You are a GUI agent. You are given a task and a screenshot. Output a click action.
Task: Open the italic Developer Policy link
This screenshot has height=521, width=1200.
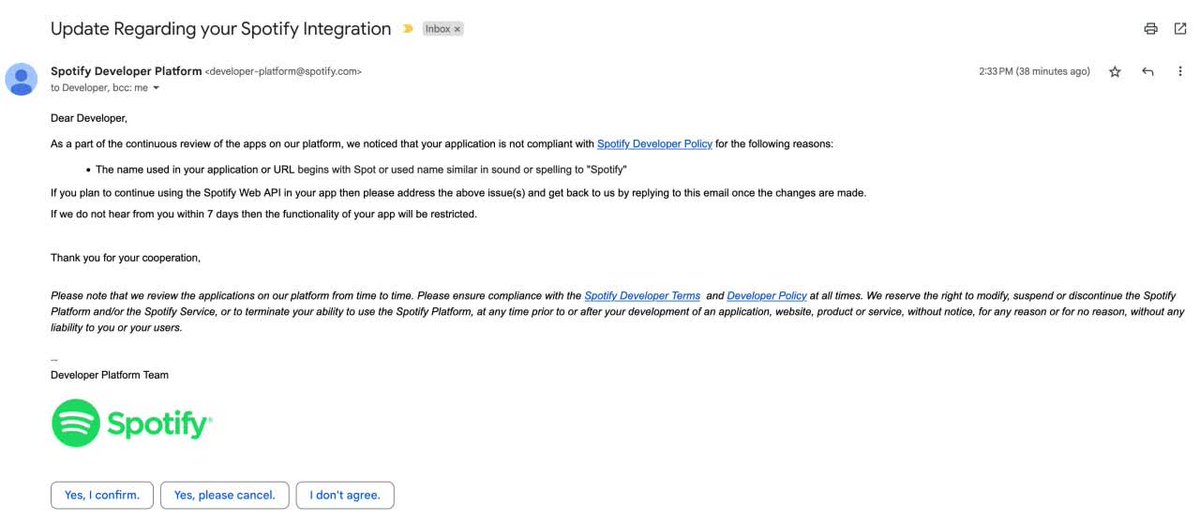(766, 296)
